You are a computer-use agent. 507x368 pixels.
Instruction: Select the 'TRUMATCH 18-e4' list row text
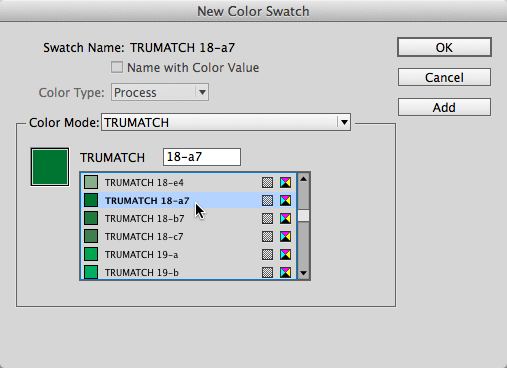pyautogui.click(x=144, y=183)
